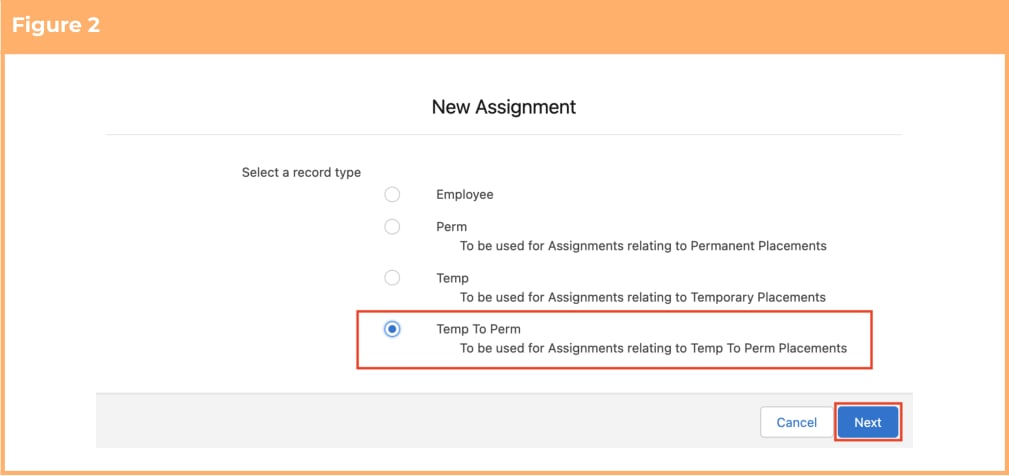Cancel the New Assignment dialog
1009x476 pixels.
pos(797,423)
